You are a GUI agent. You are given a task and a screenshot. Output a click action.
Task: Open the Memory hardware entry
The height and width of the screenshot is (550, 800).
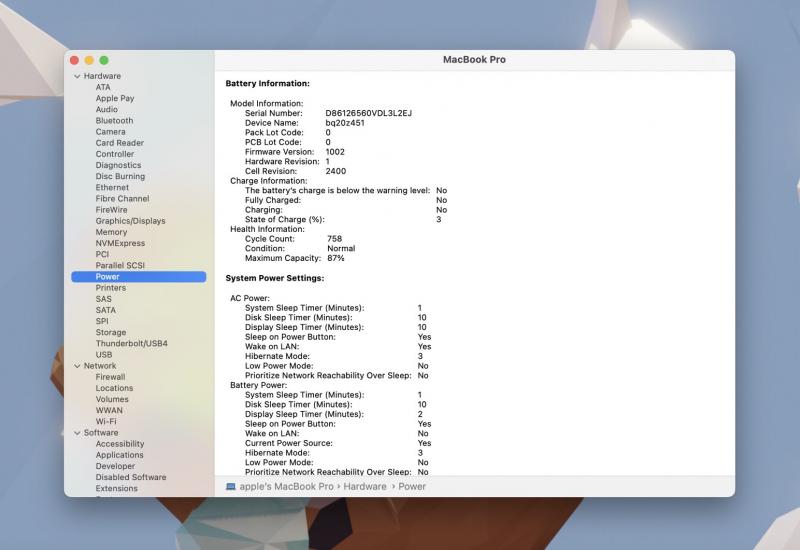[111, 232]
